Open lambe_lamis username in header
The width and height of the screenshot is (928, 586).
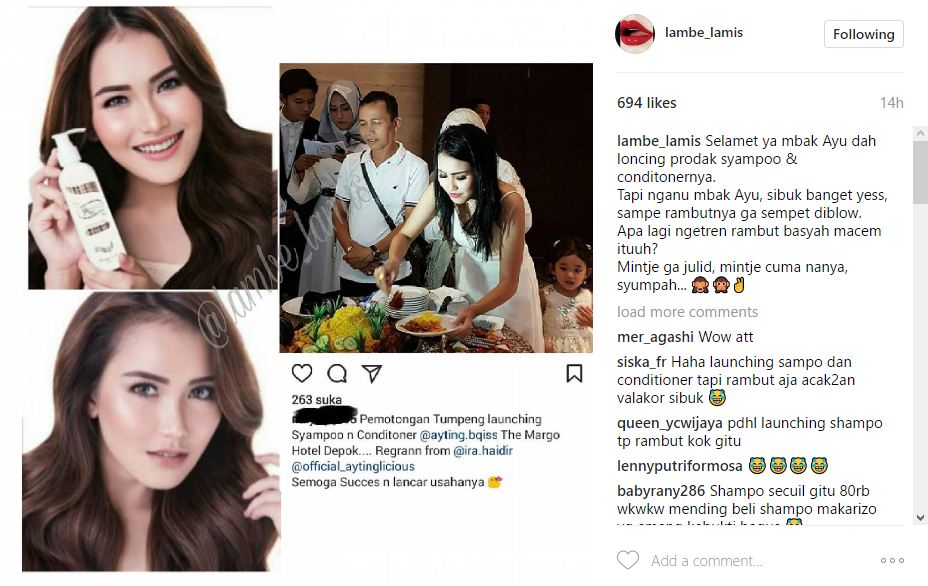[x=704, y=33]
